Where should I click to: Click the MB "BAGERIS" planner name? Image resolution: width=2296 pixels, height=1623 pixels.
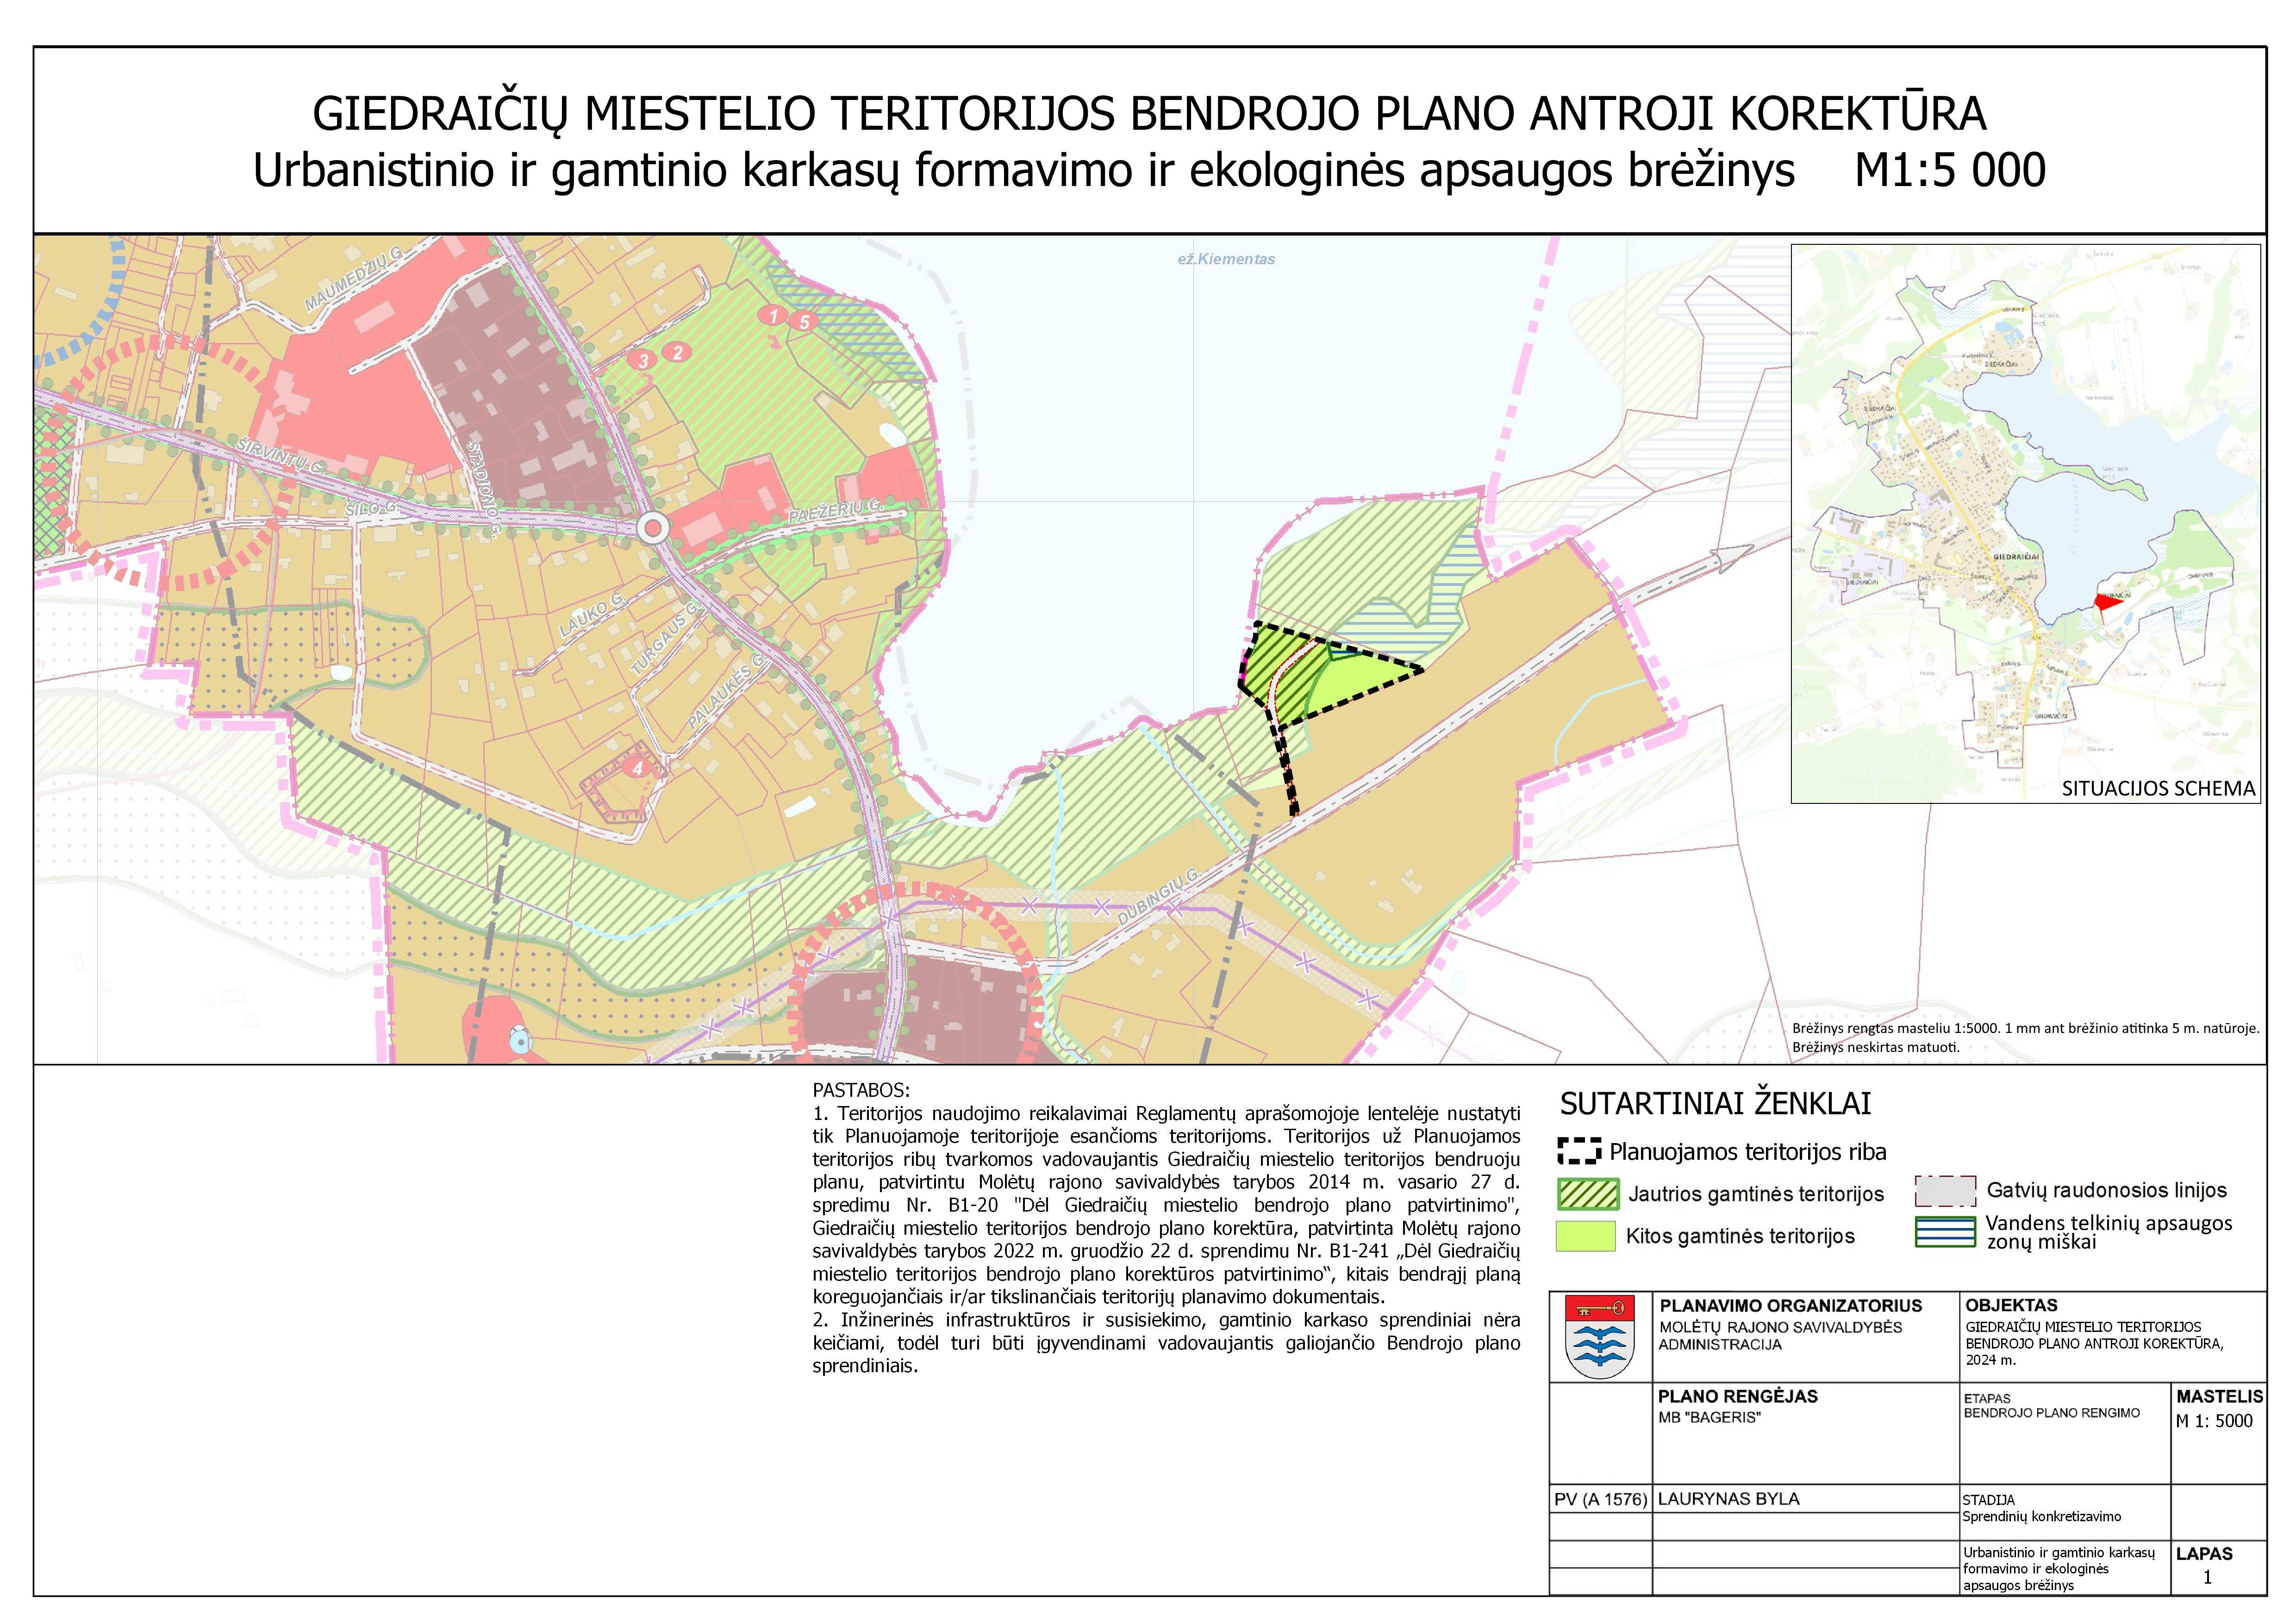tap(1709, 1417)
